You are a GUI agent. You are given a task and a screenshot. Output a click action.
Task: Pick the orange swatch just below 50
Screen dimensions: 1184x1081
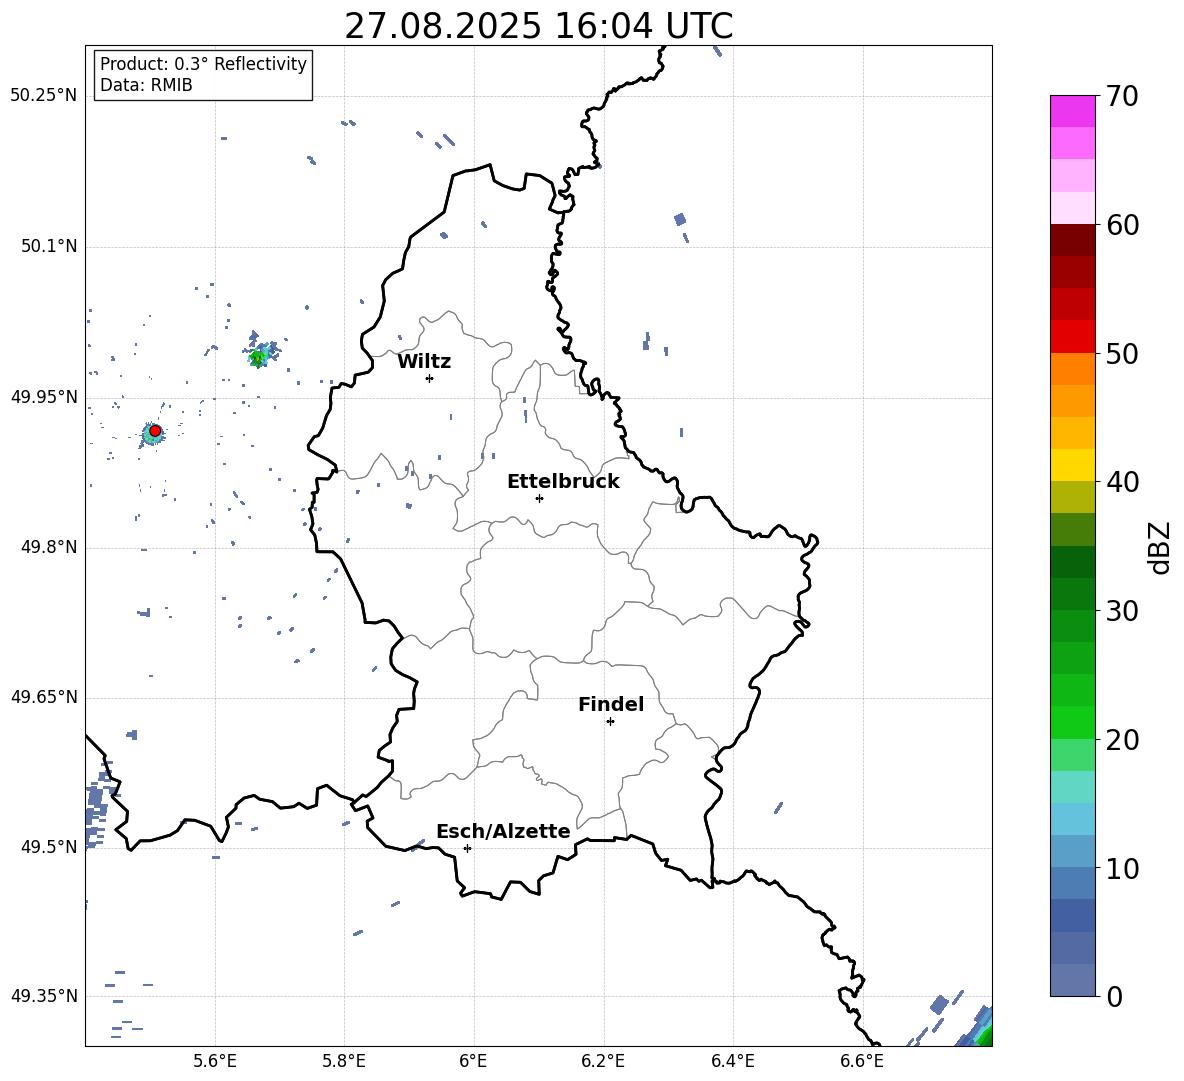pyautogui.click(x=1073, y=369)
